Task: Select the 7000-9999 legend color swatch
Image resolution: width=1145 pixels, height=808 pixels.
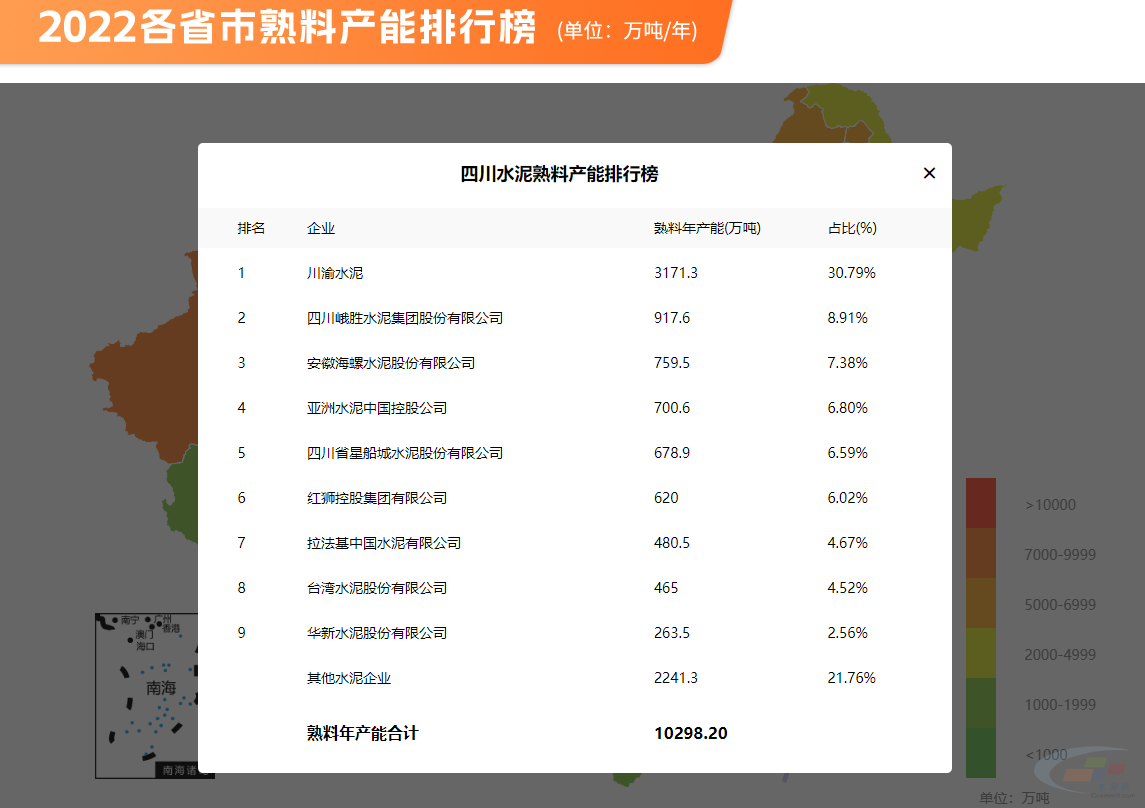Action: click(981, 554)
